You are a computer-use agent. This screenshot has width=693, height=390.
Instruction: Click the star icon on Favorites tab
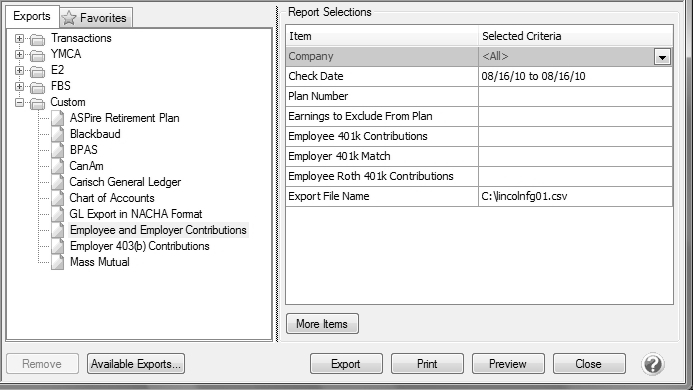[x=69, y=18]
